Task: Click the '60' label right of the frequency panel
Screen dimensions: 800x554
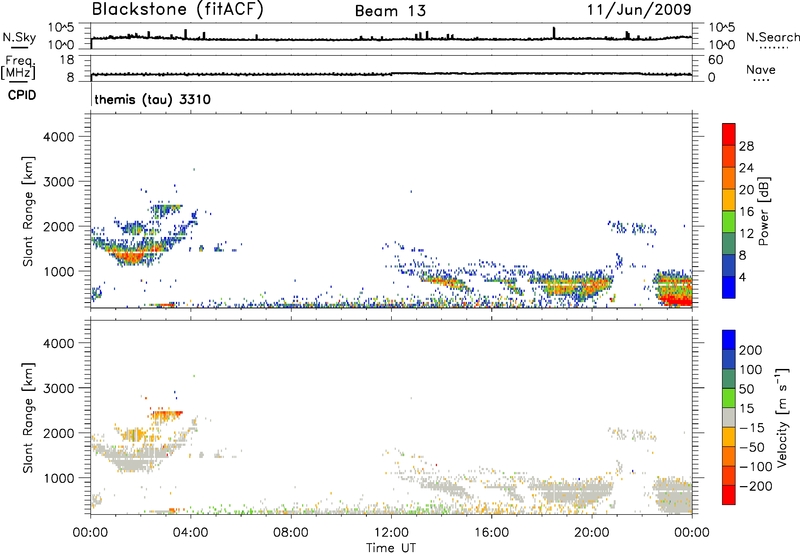Action: [x=715, y=60]
